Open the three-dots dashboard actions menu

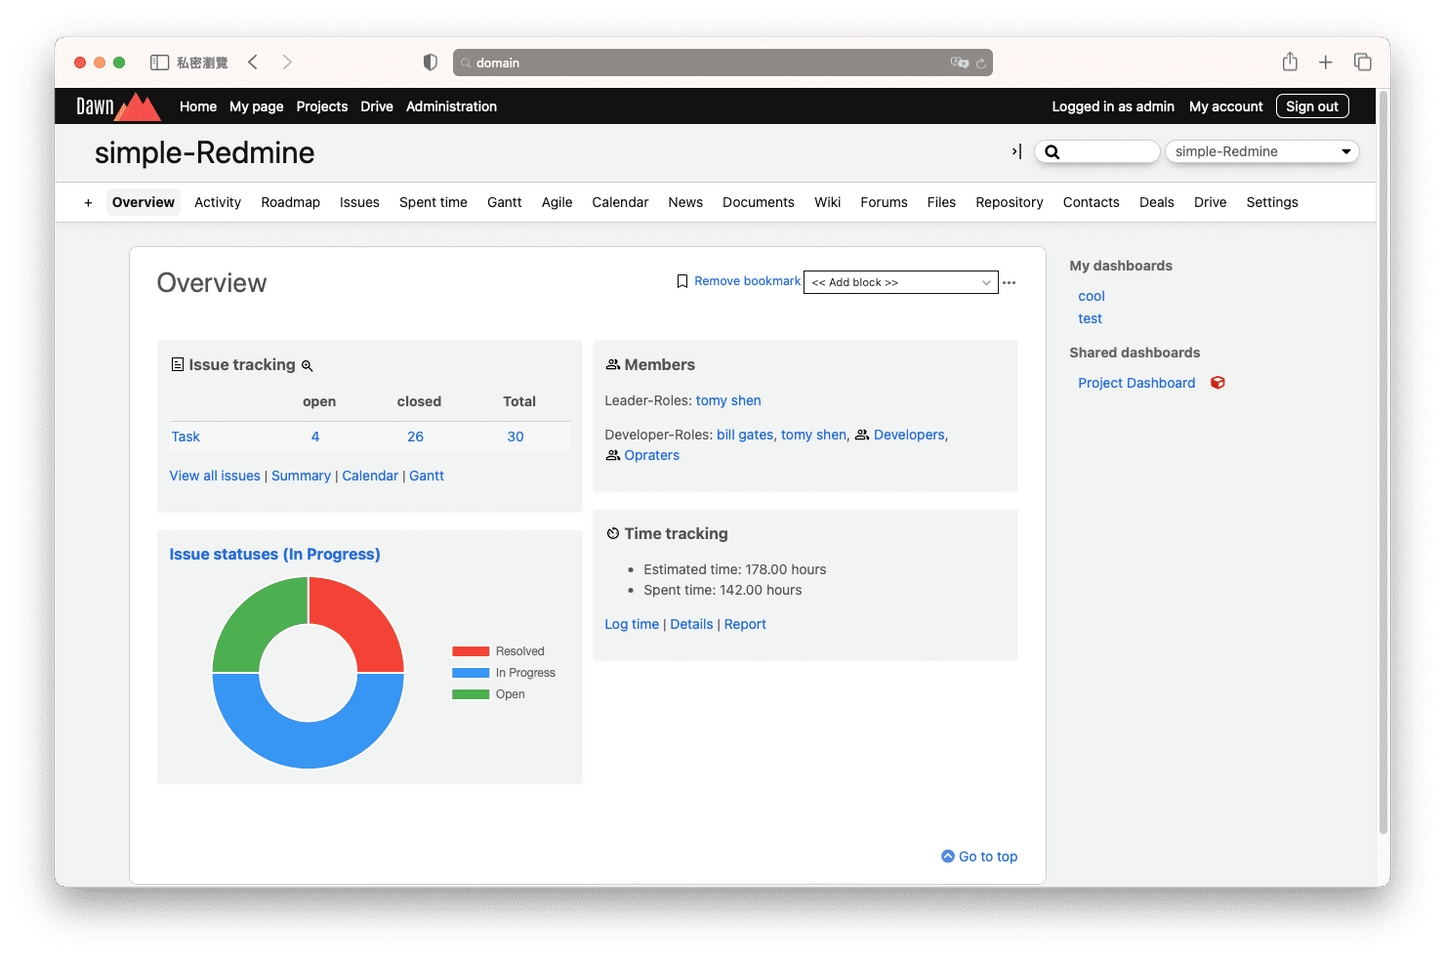pos(1009,283)
